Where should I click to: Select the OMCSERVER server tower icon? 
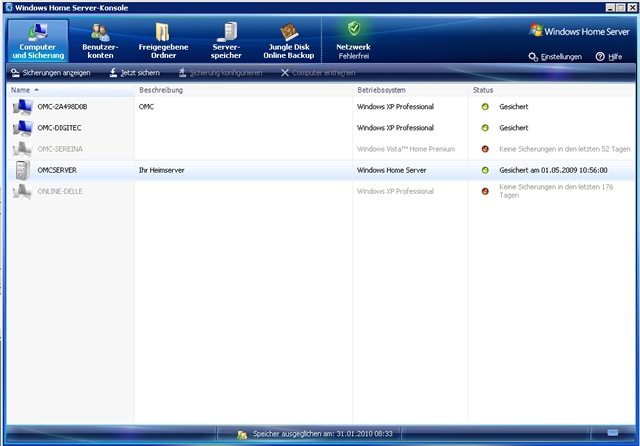(22, 170)
